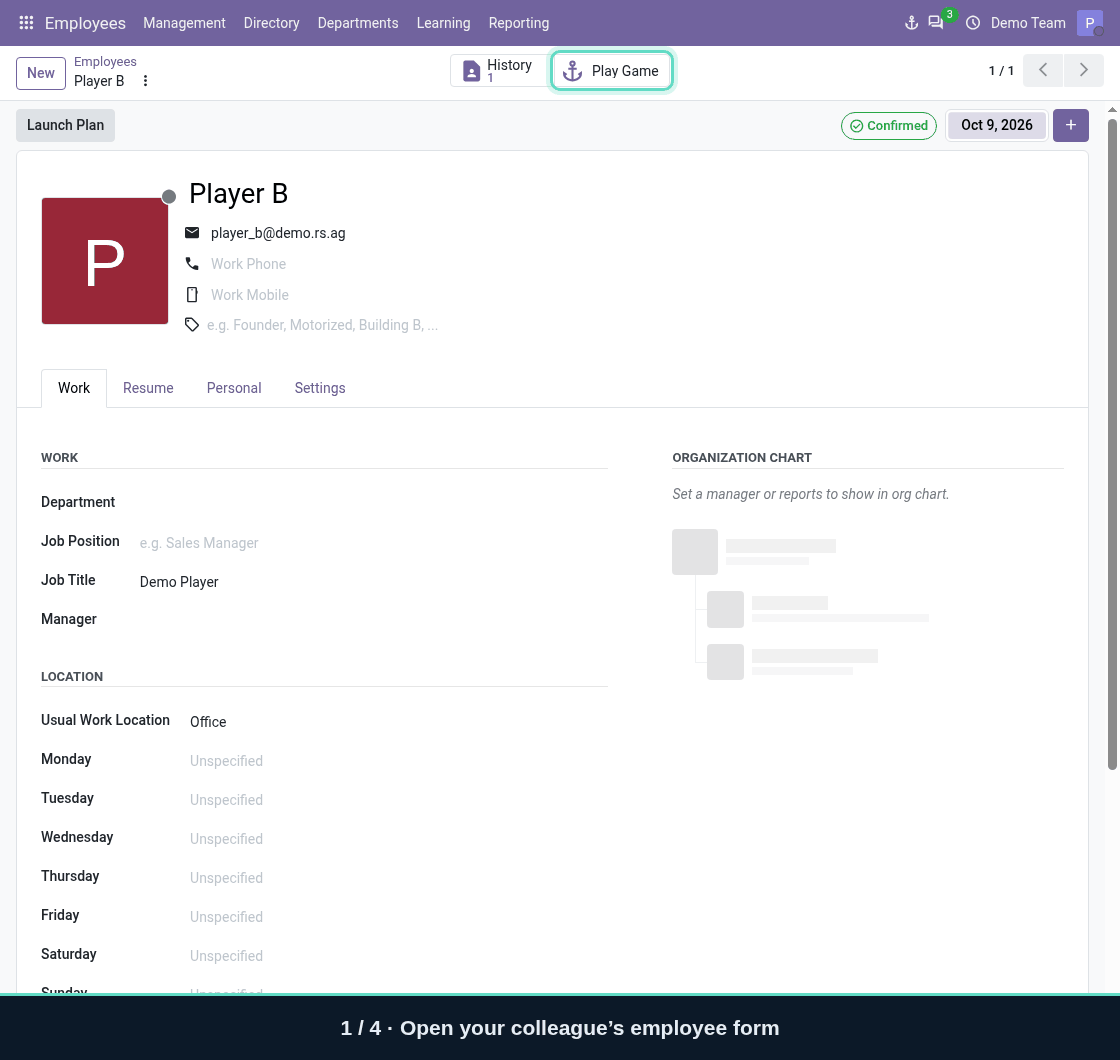Open the Monday work location dropdown

(x=397, y=761)
